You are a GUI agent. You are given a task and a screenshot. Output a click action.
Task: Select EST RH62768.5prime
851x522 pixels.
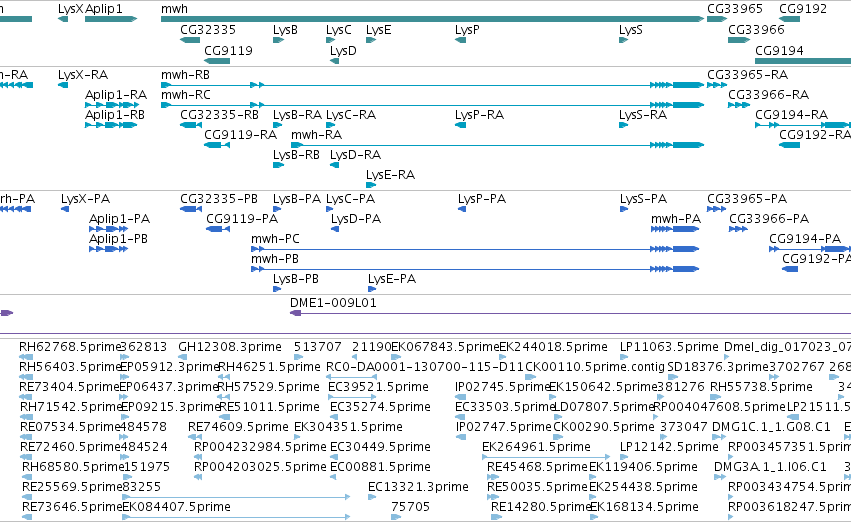point(26,357)
